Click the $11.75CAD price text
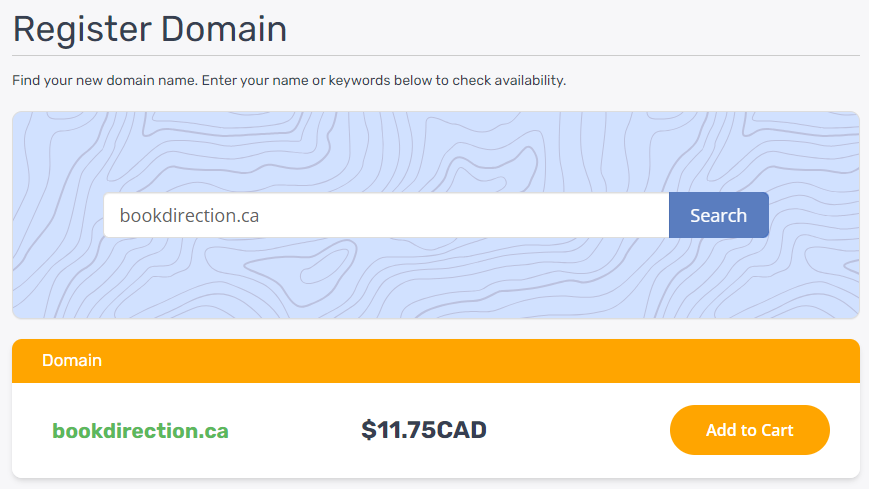 click(x=424, y=430)
